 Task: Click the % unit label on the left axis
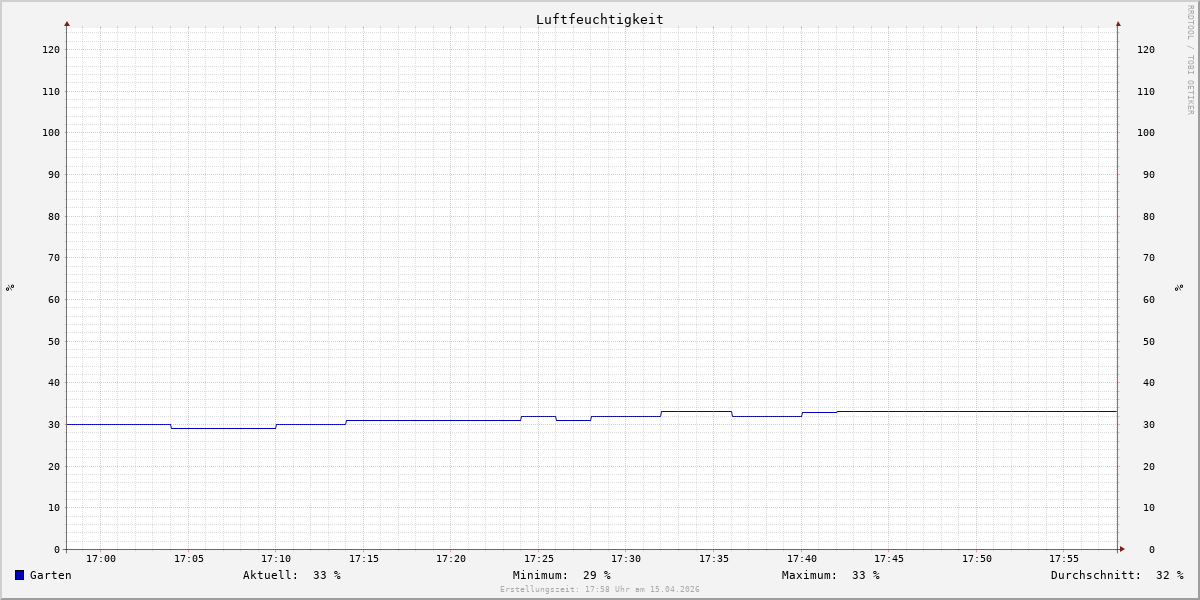[x=10, y=287]
